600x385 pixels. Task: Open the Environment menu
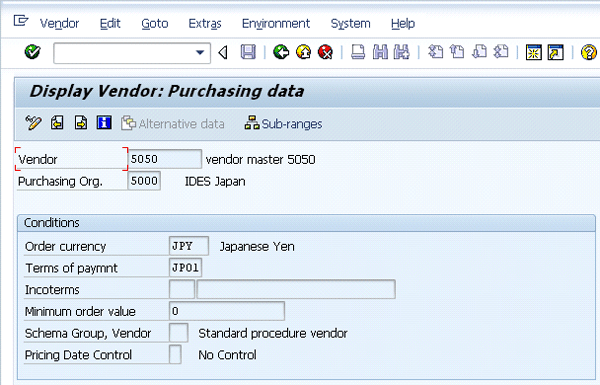pos(276,24)
